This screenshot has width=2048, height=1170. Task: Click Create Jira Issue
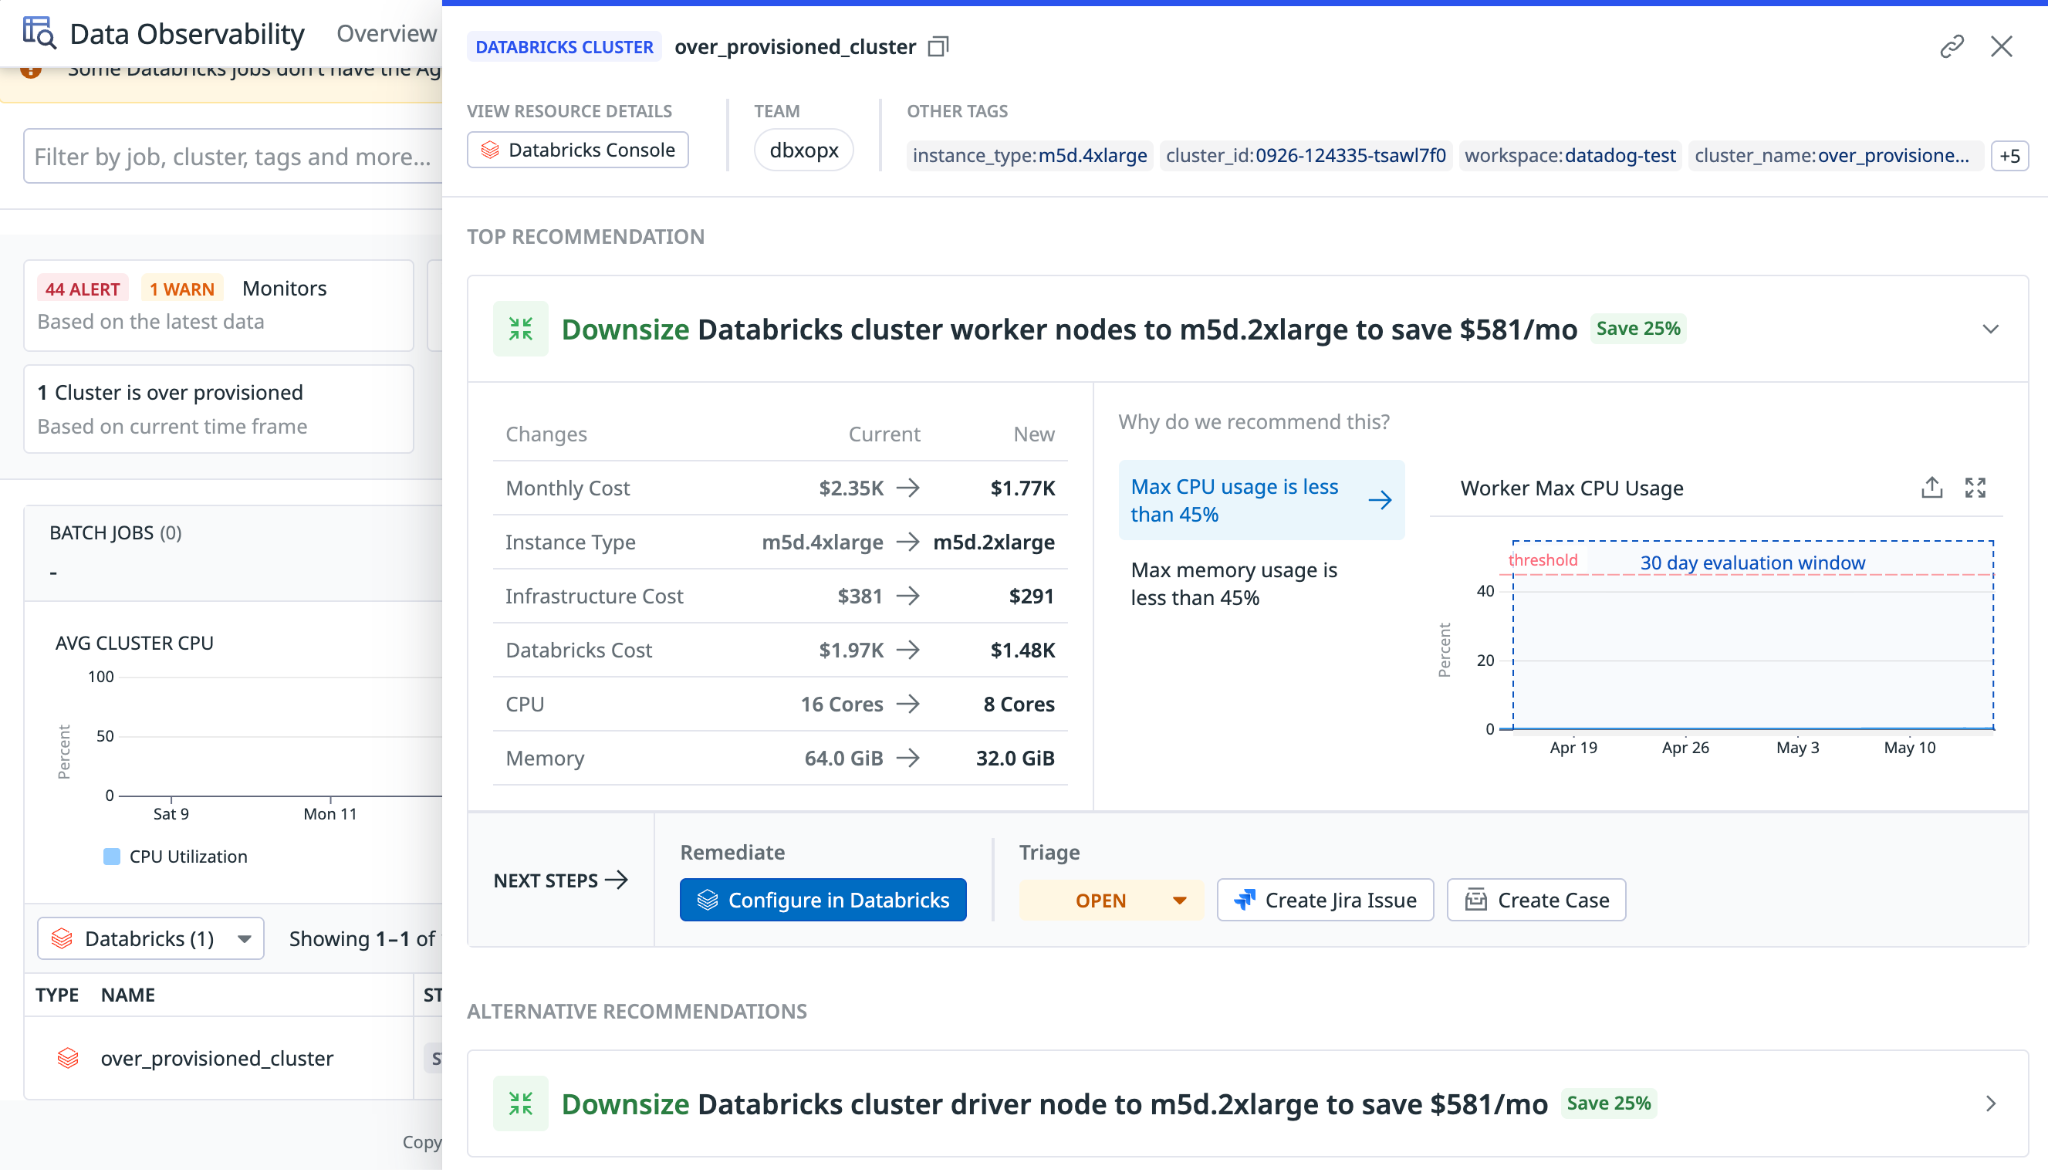pyautogui.click(x=1325, y=900)
